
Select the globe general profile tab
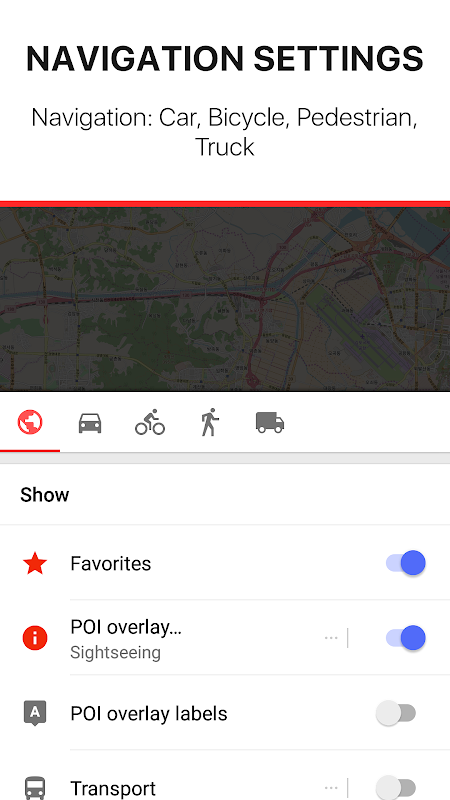tap(30, 422)
